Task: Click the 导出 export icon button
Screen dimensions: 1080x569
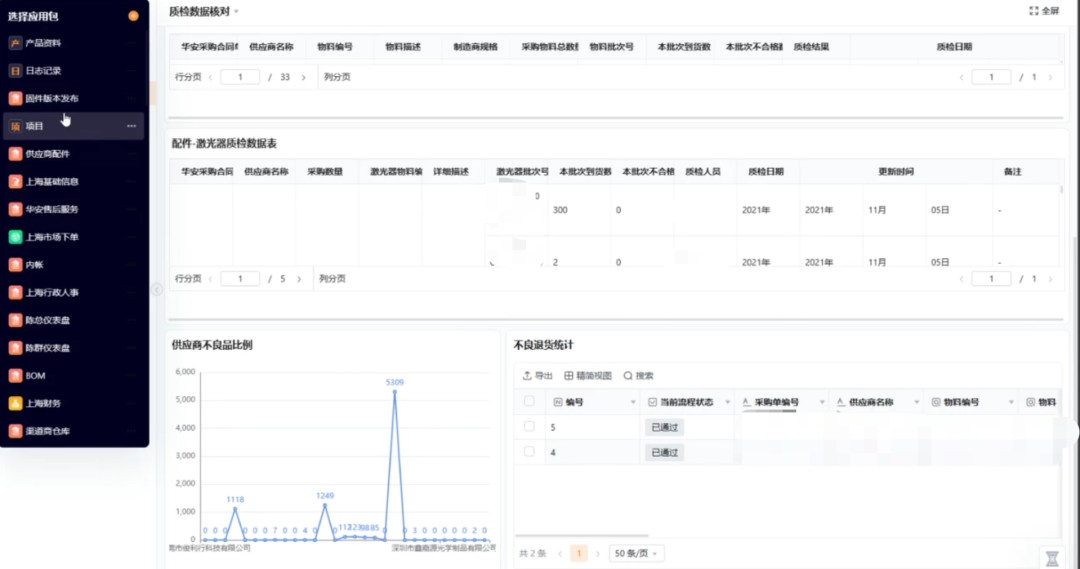Action: pos(537,375)
